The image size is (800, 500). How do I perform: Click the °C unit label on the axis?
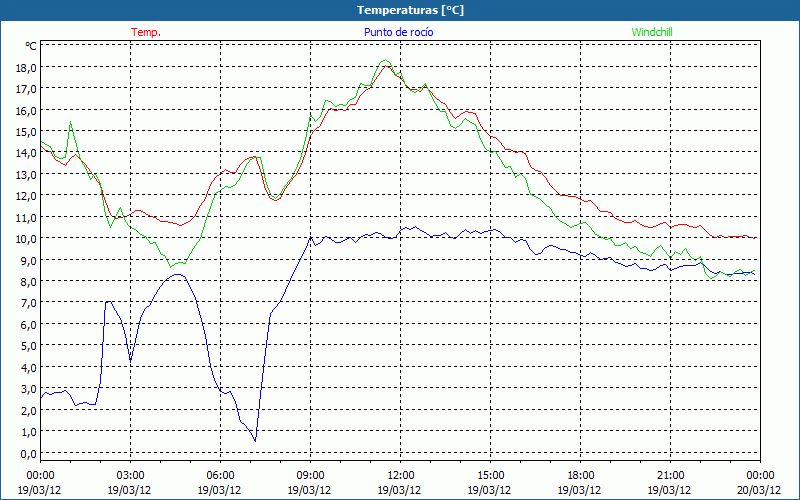(x=31, y=46)
